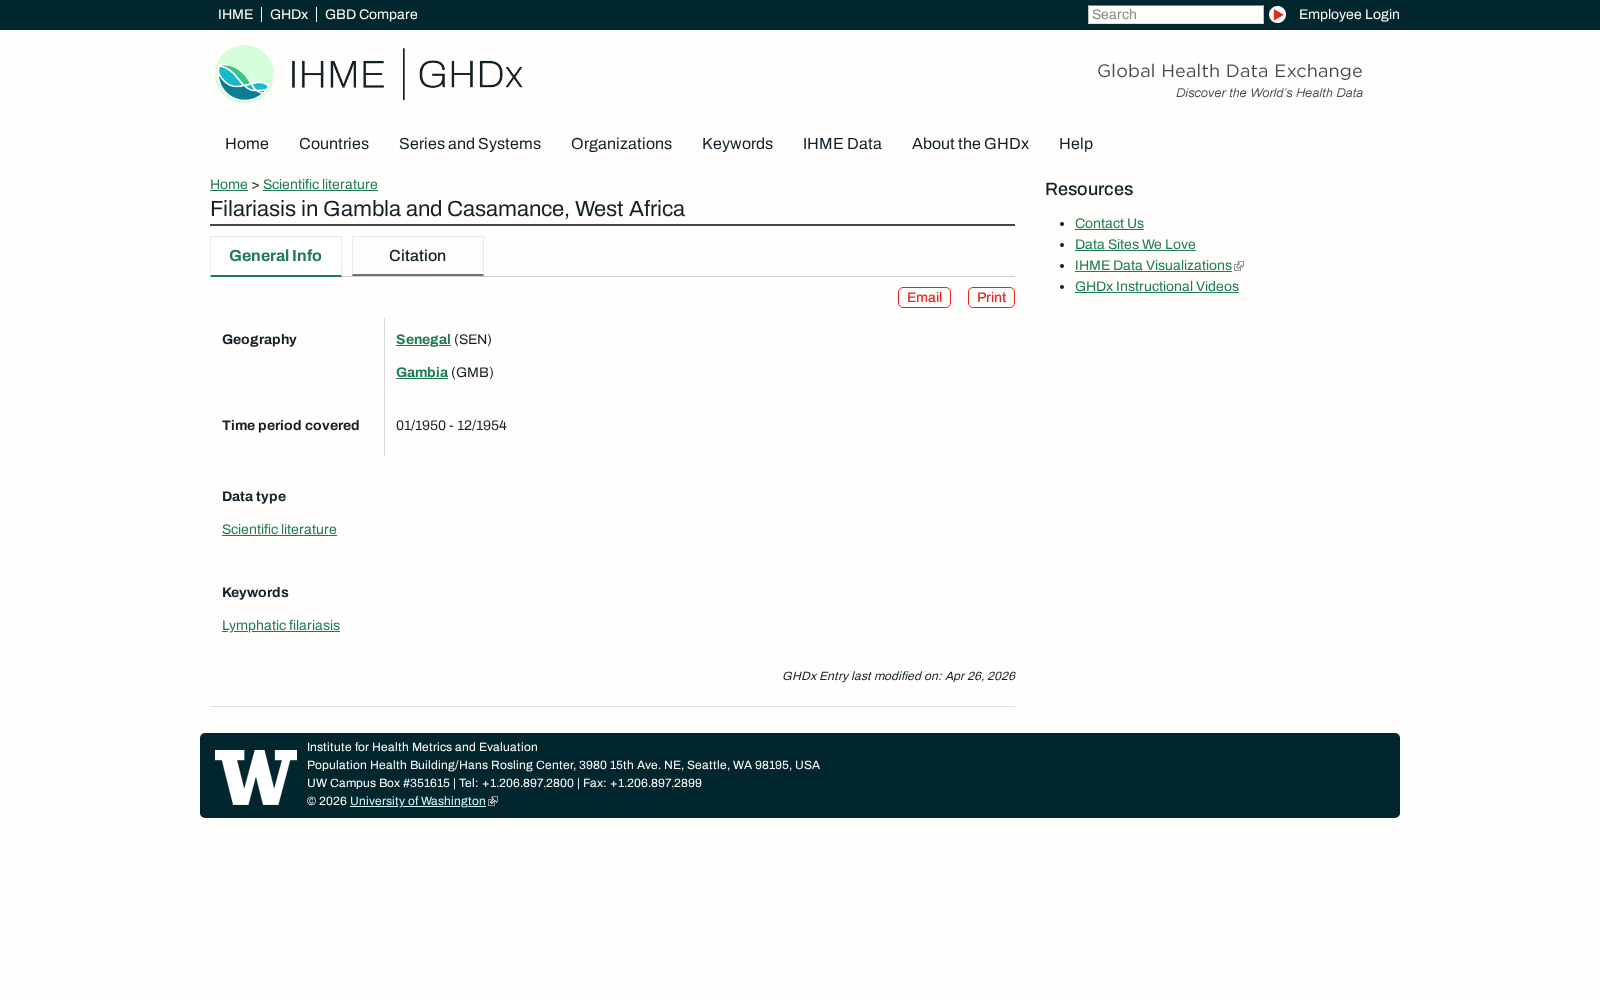This screenshot has width=1600, height=1000.
Task: Open IHME Data menu item
Action: click(x=842, y=144)
